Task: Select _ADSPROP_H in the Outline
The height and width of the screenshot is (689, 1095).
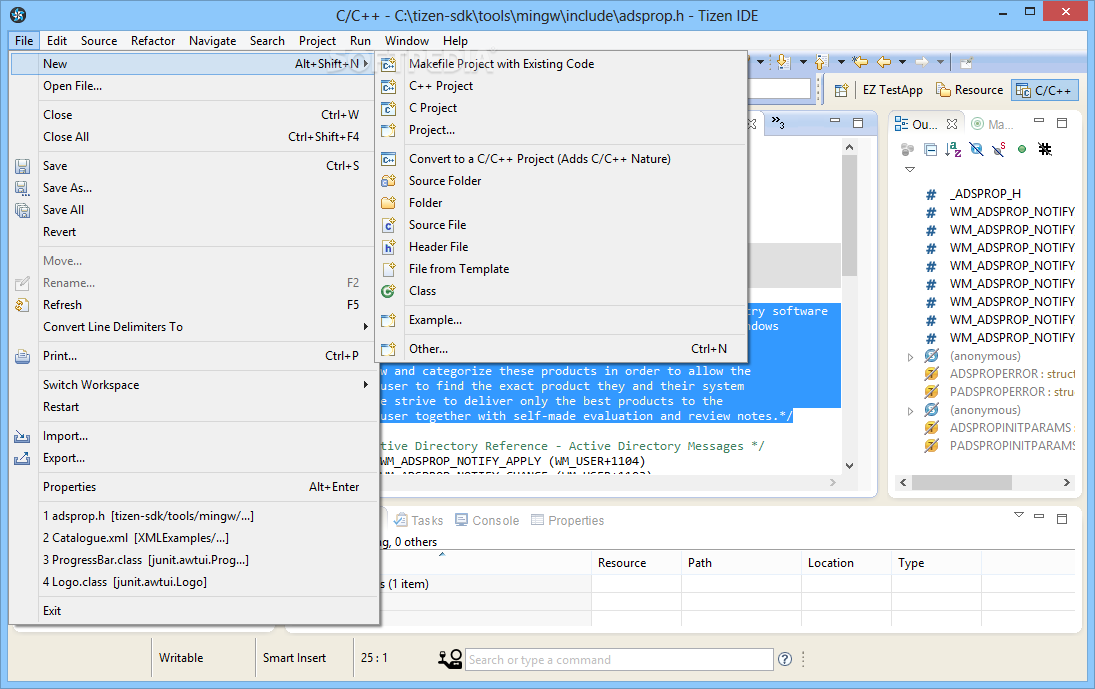Action: click(x=985, y=193)
